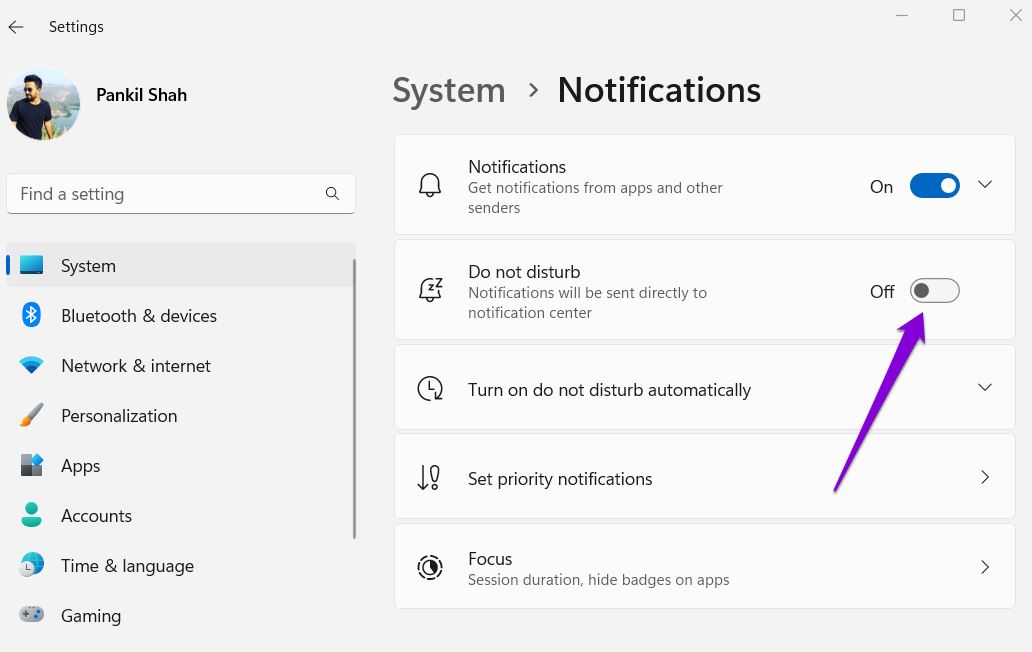Click the Time & language globe icon
This screenshot has width=1032, height=652.
pos(31,564)
